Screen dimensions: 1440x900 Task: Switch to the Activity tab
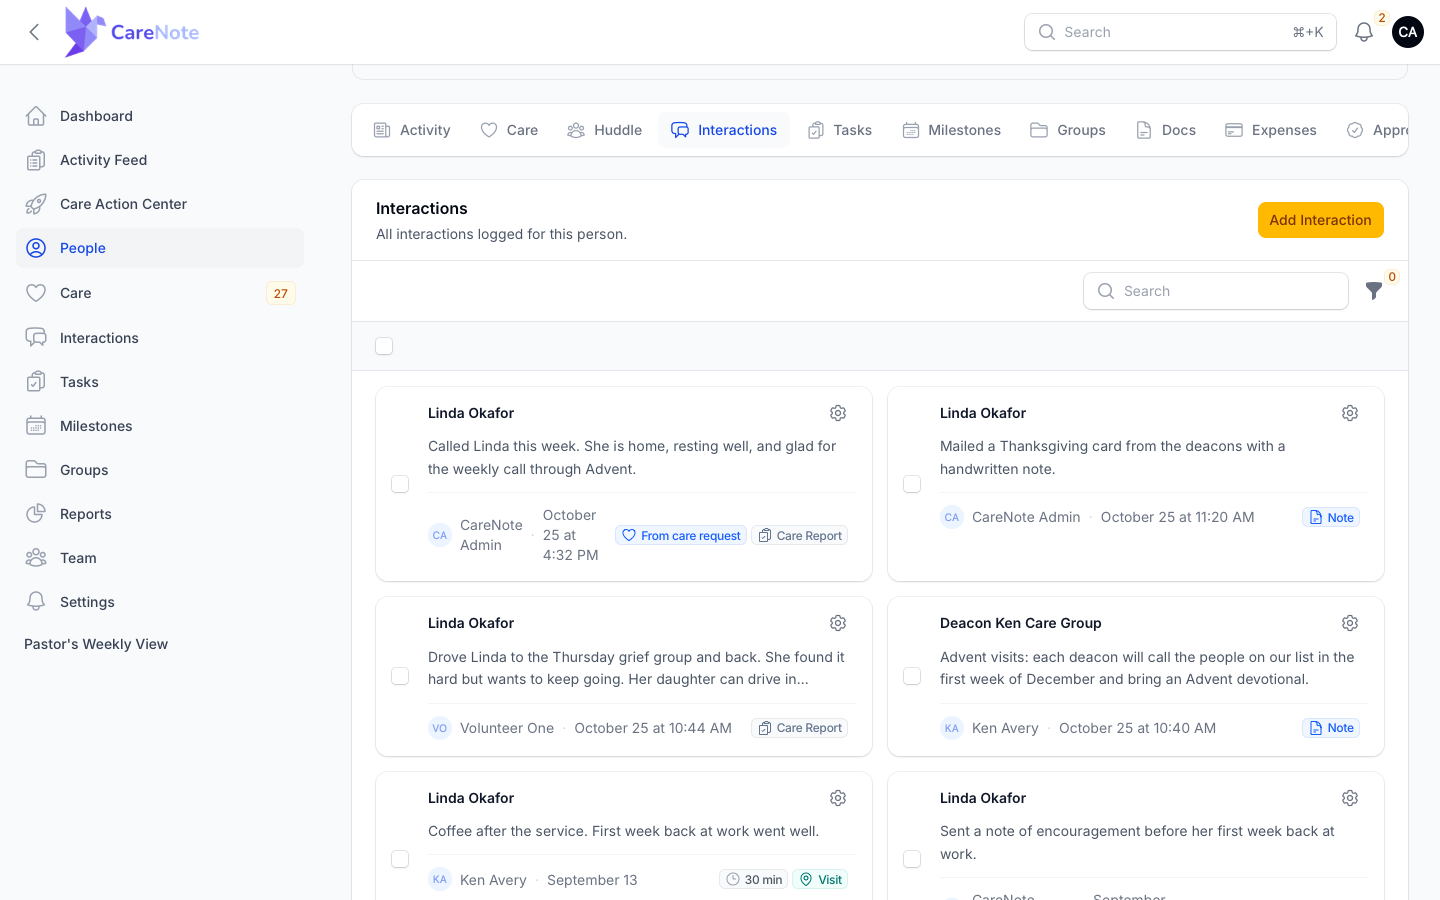coord(412,130)
